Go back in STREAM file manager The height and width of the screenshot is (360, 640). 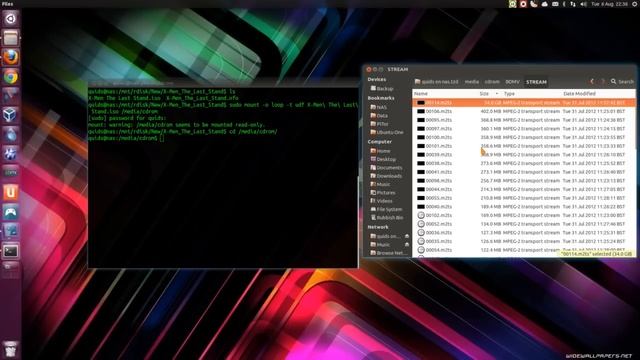tap(592, 82)
